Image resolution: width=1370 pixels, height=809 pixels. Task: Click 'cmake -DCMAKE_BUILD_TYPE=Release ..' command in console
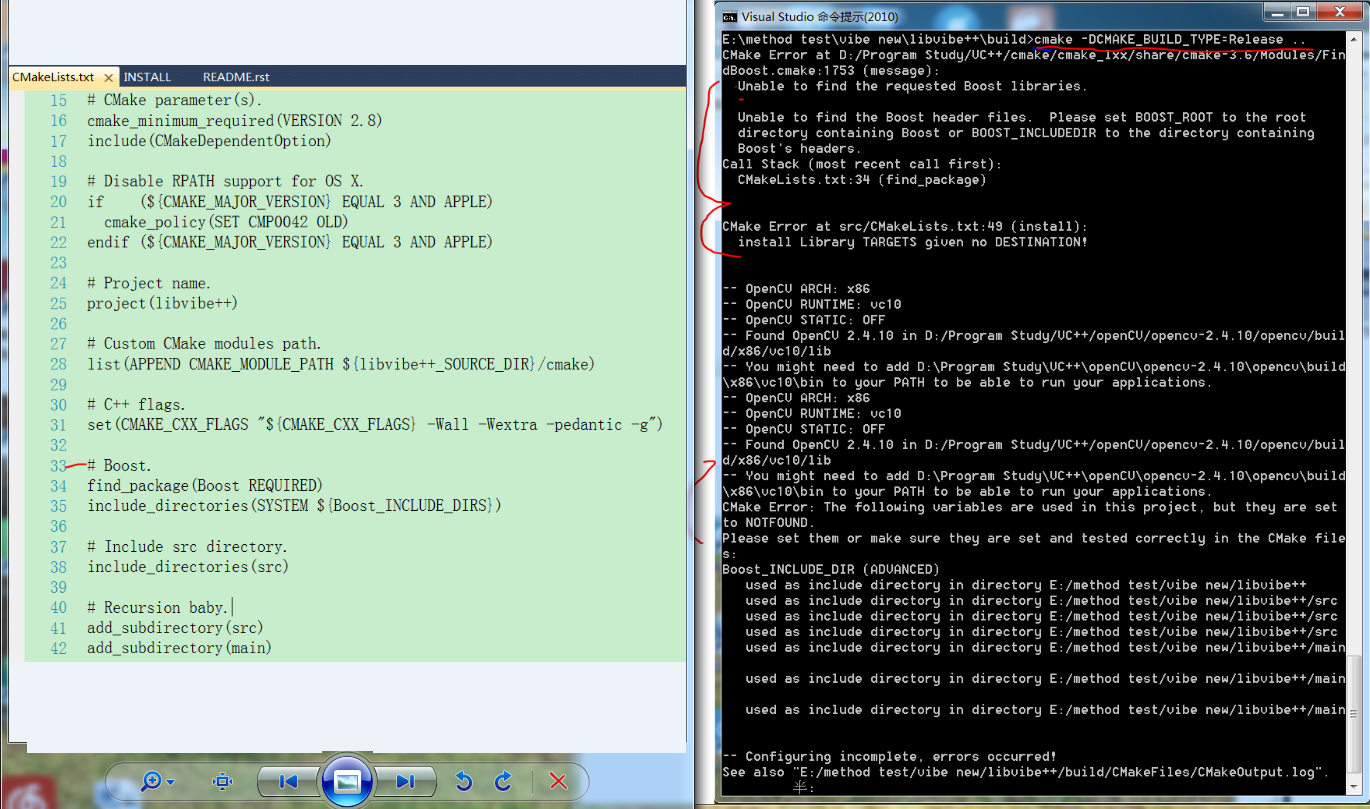point(1170,39)
